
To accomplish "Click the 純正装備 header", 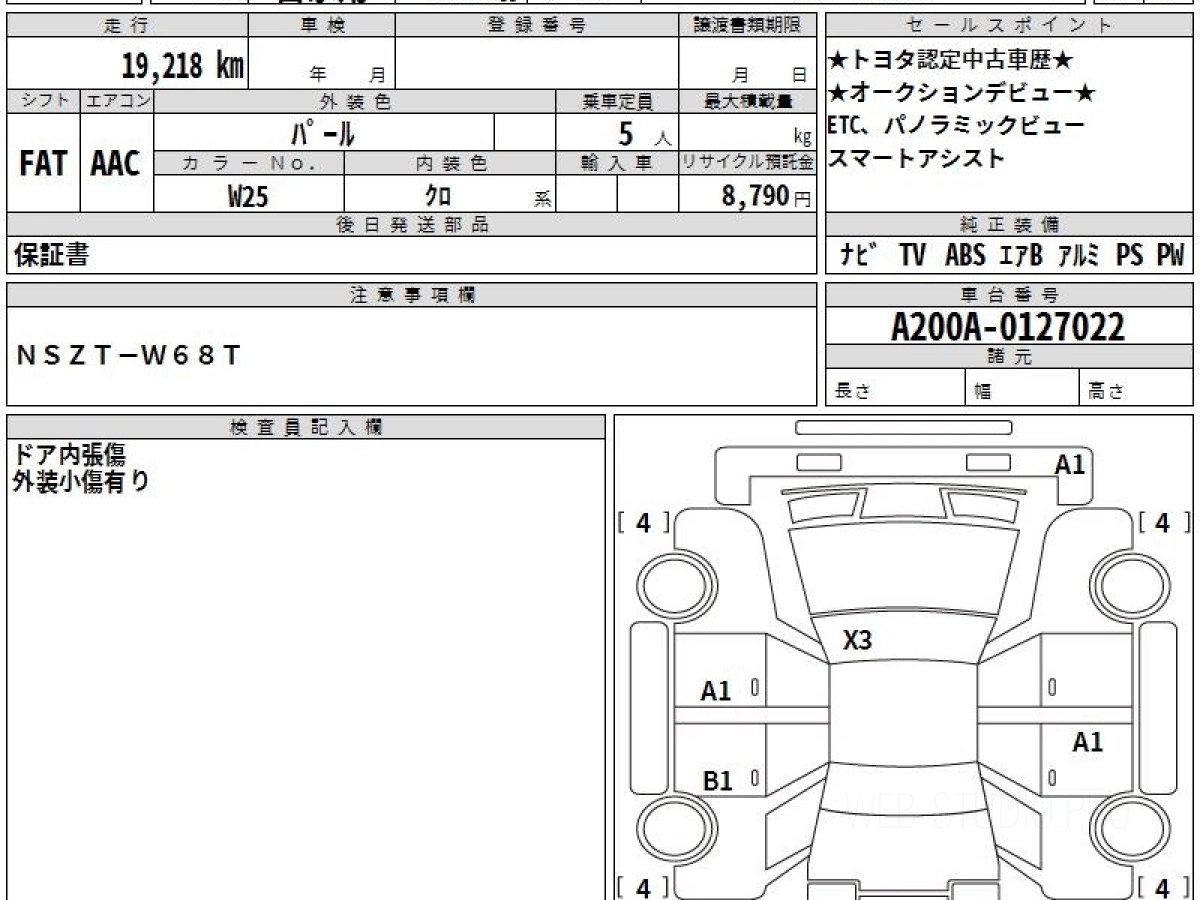I will point(1010,225).
